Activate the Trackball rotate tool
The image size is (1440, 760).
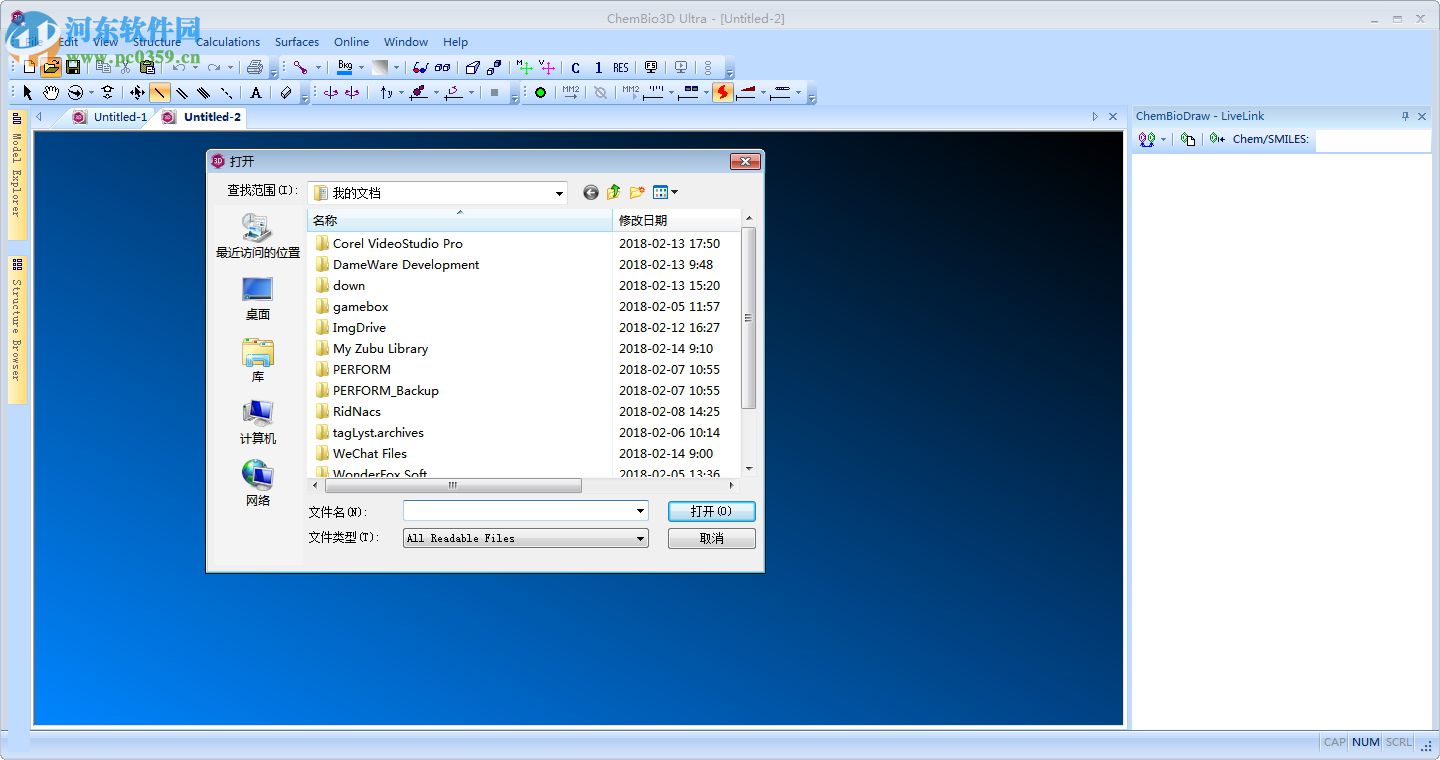click(75, 93)
